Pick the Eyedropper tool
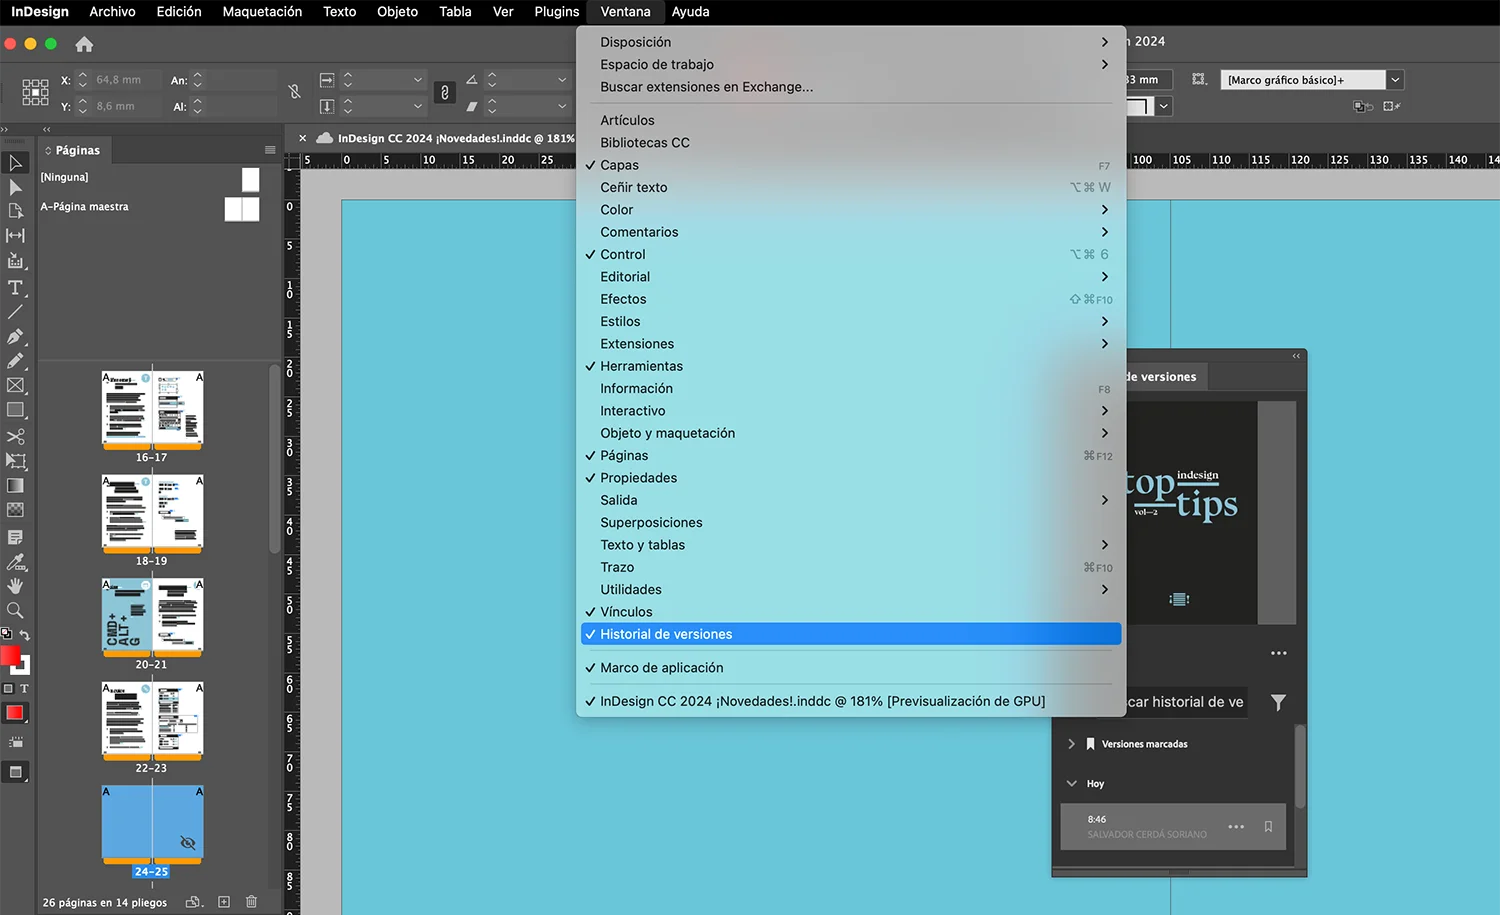 pos(15,562)
